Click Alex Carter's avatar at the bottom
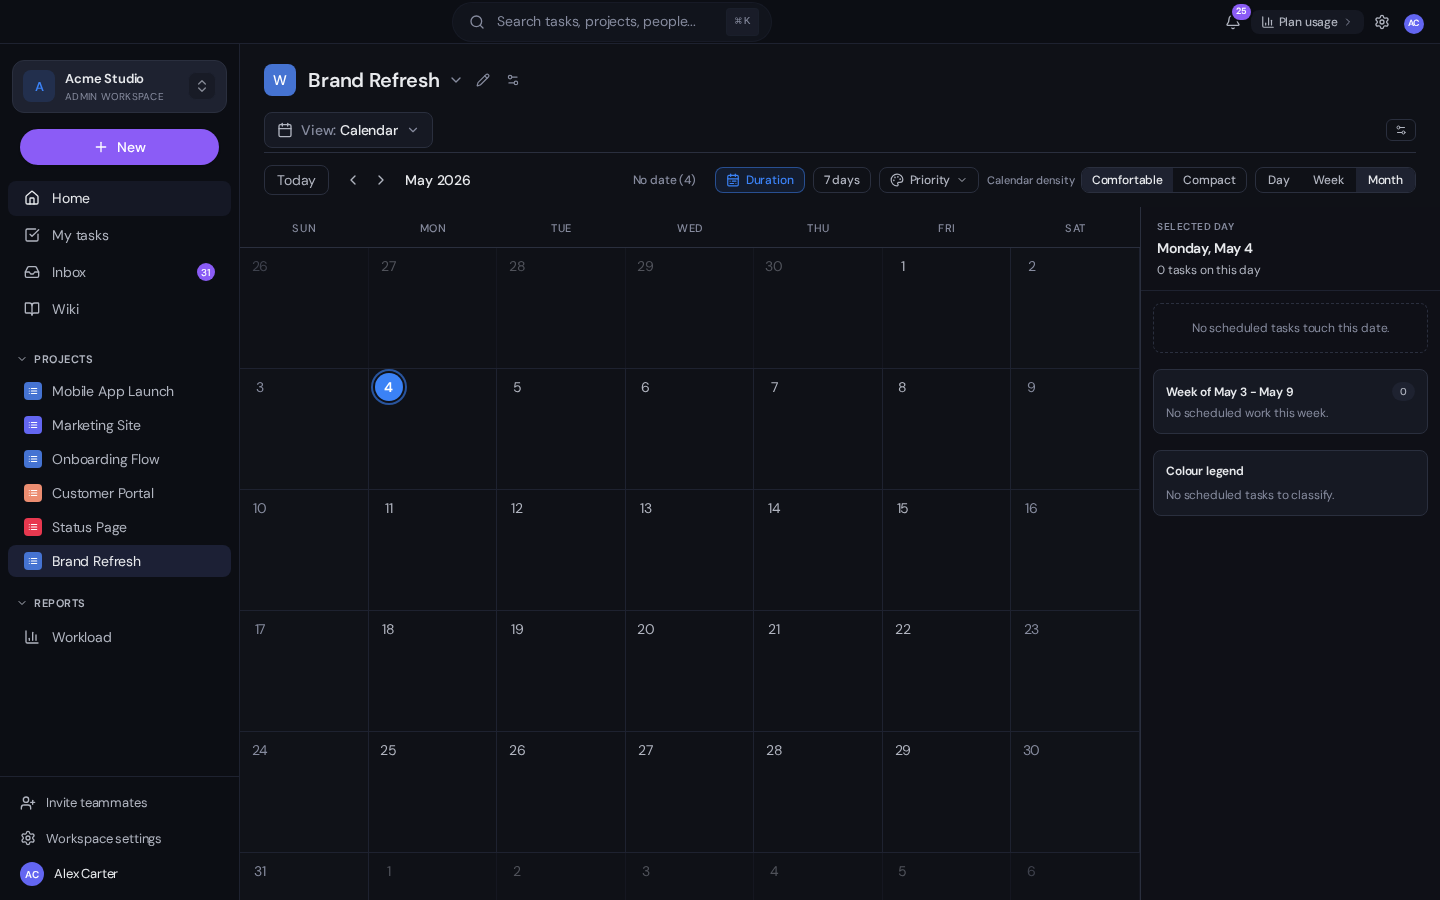This screenshot has width=1440, height=900. pyautogui.click(x=32, y=874)
